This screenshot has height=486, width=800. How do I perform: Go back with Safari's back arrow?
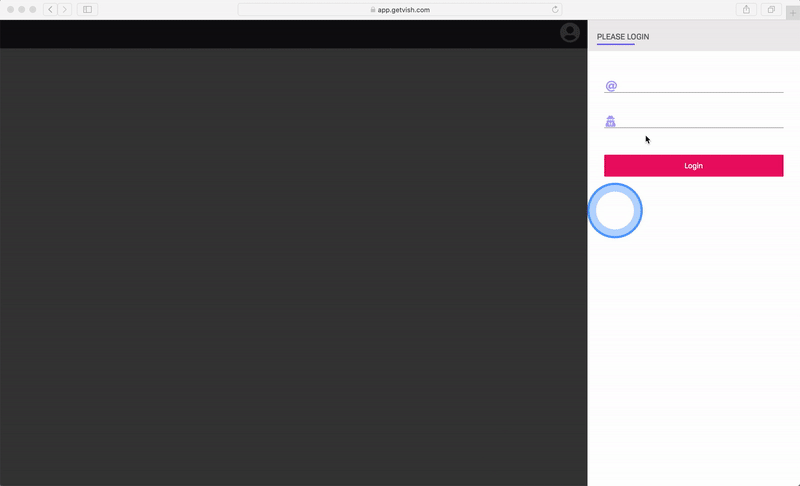click(50, 9)
